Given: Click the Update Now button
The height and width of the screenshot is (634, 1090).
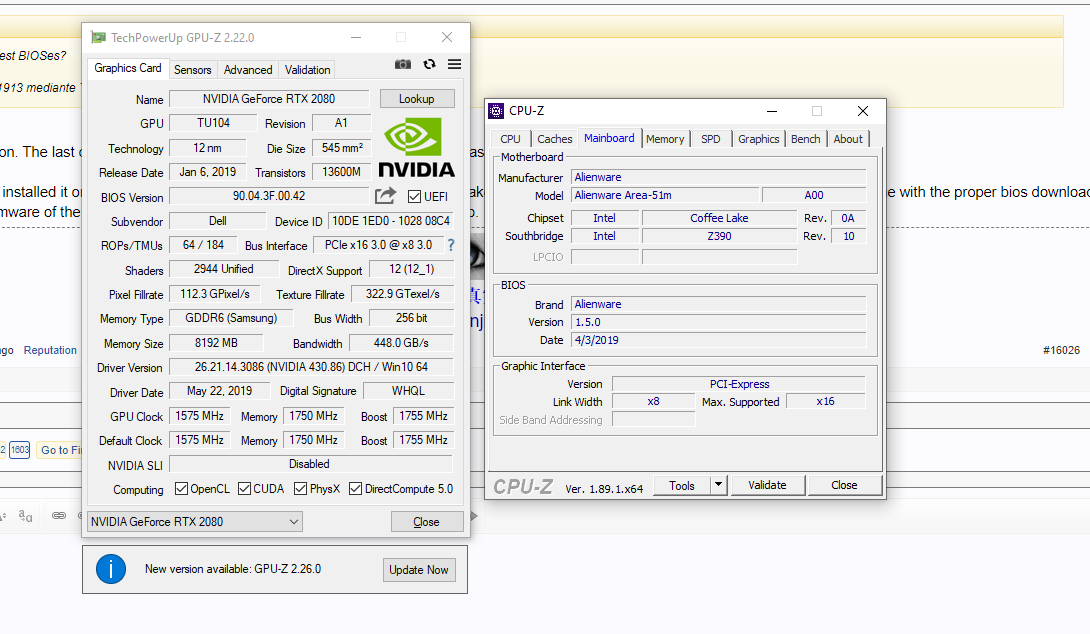Looking at the screenshot, I should click(x=418, y=570).
